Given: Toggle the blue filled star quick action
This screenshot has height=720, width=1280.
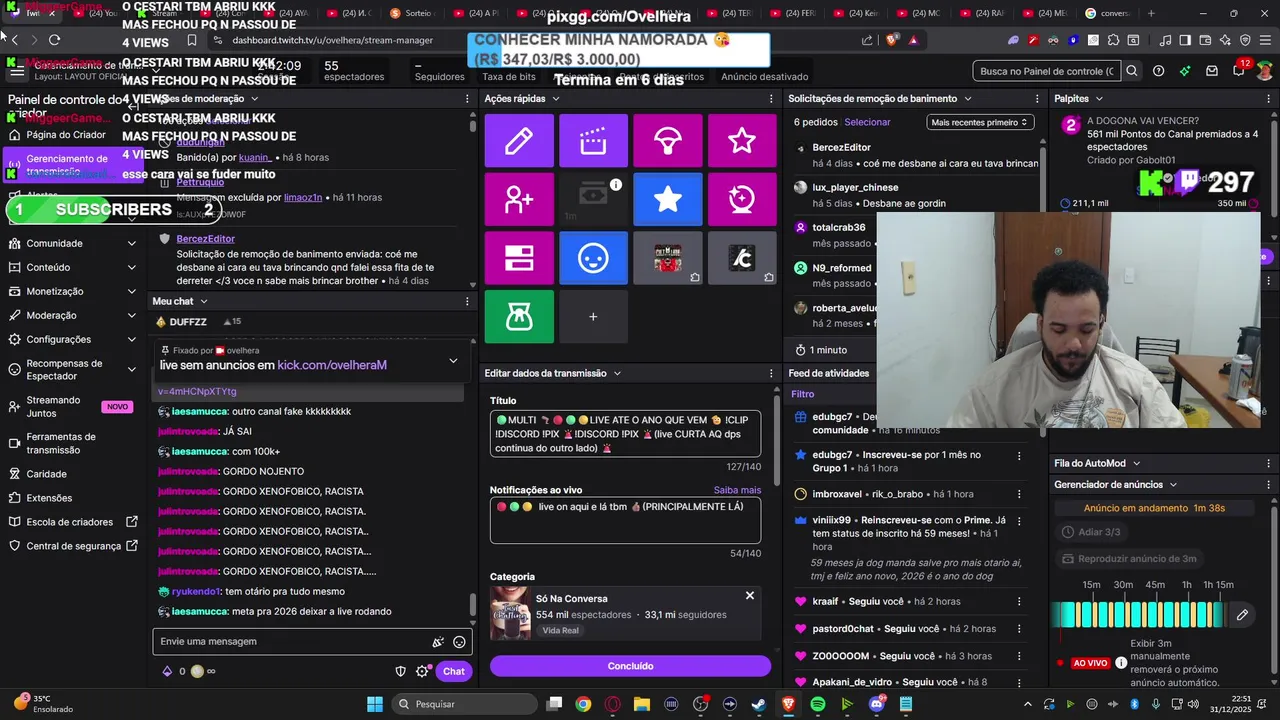Looking at the screenshot, I should [x=668, y=199].
